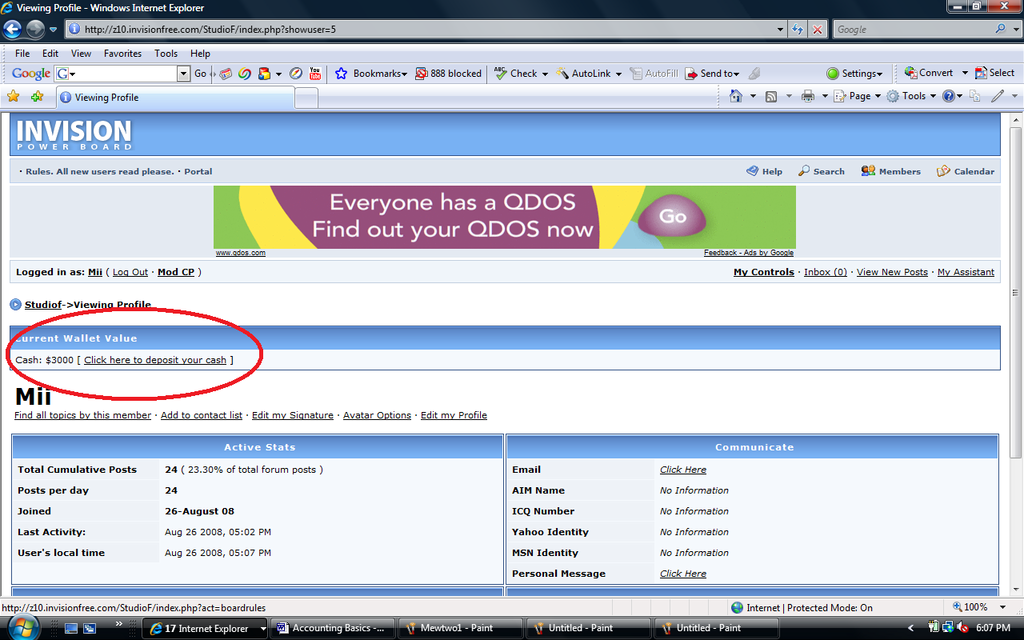Click the deposit your cash link
Image resolution: width=1024 pixels, height=640 pixels.
tap(155, 360)
